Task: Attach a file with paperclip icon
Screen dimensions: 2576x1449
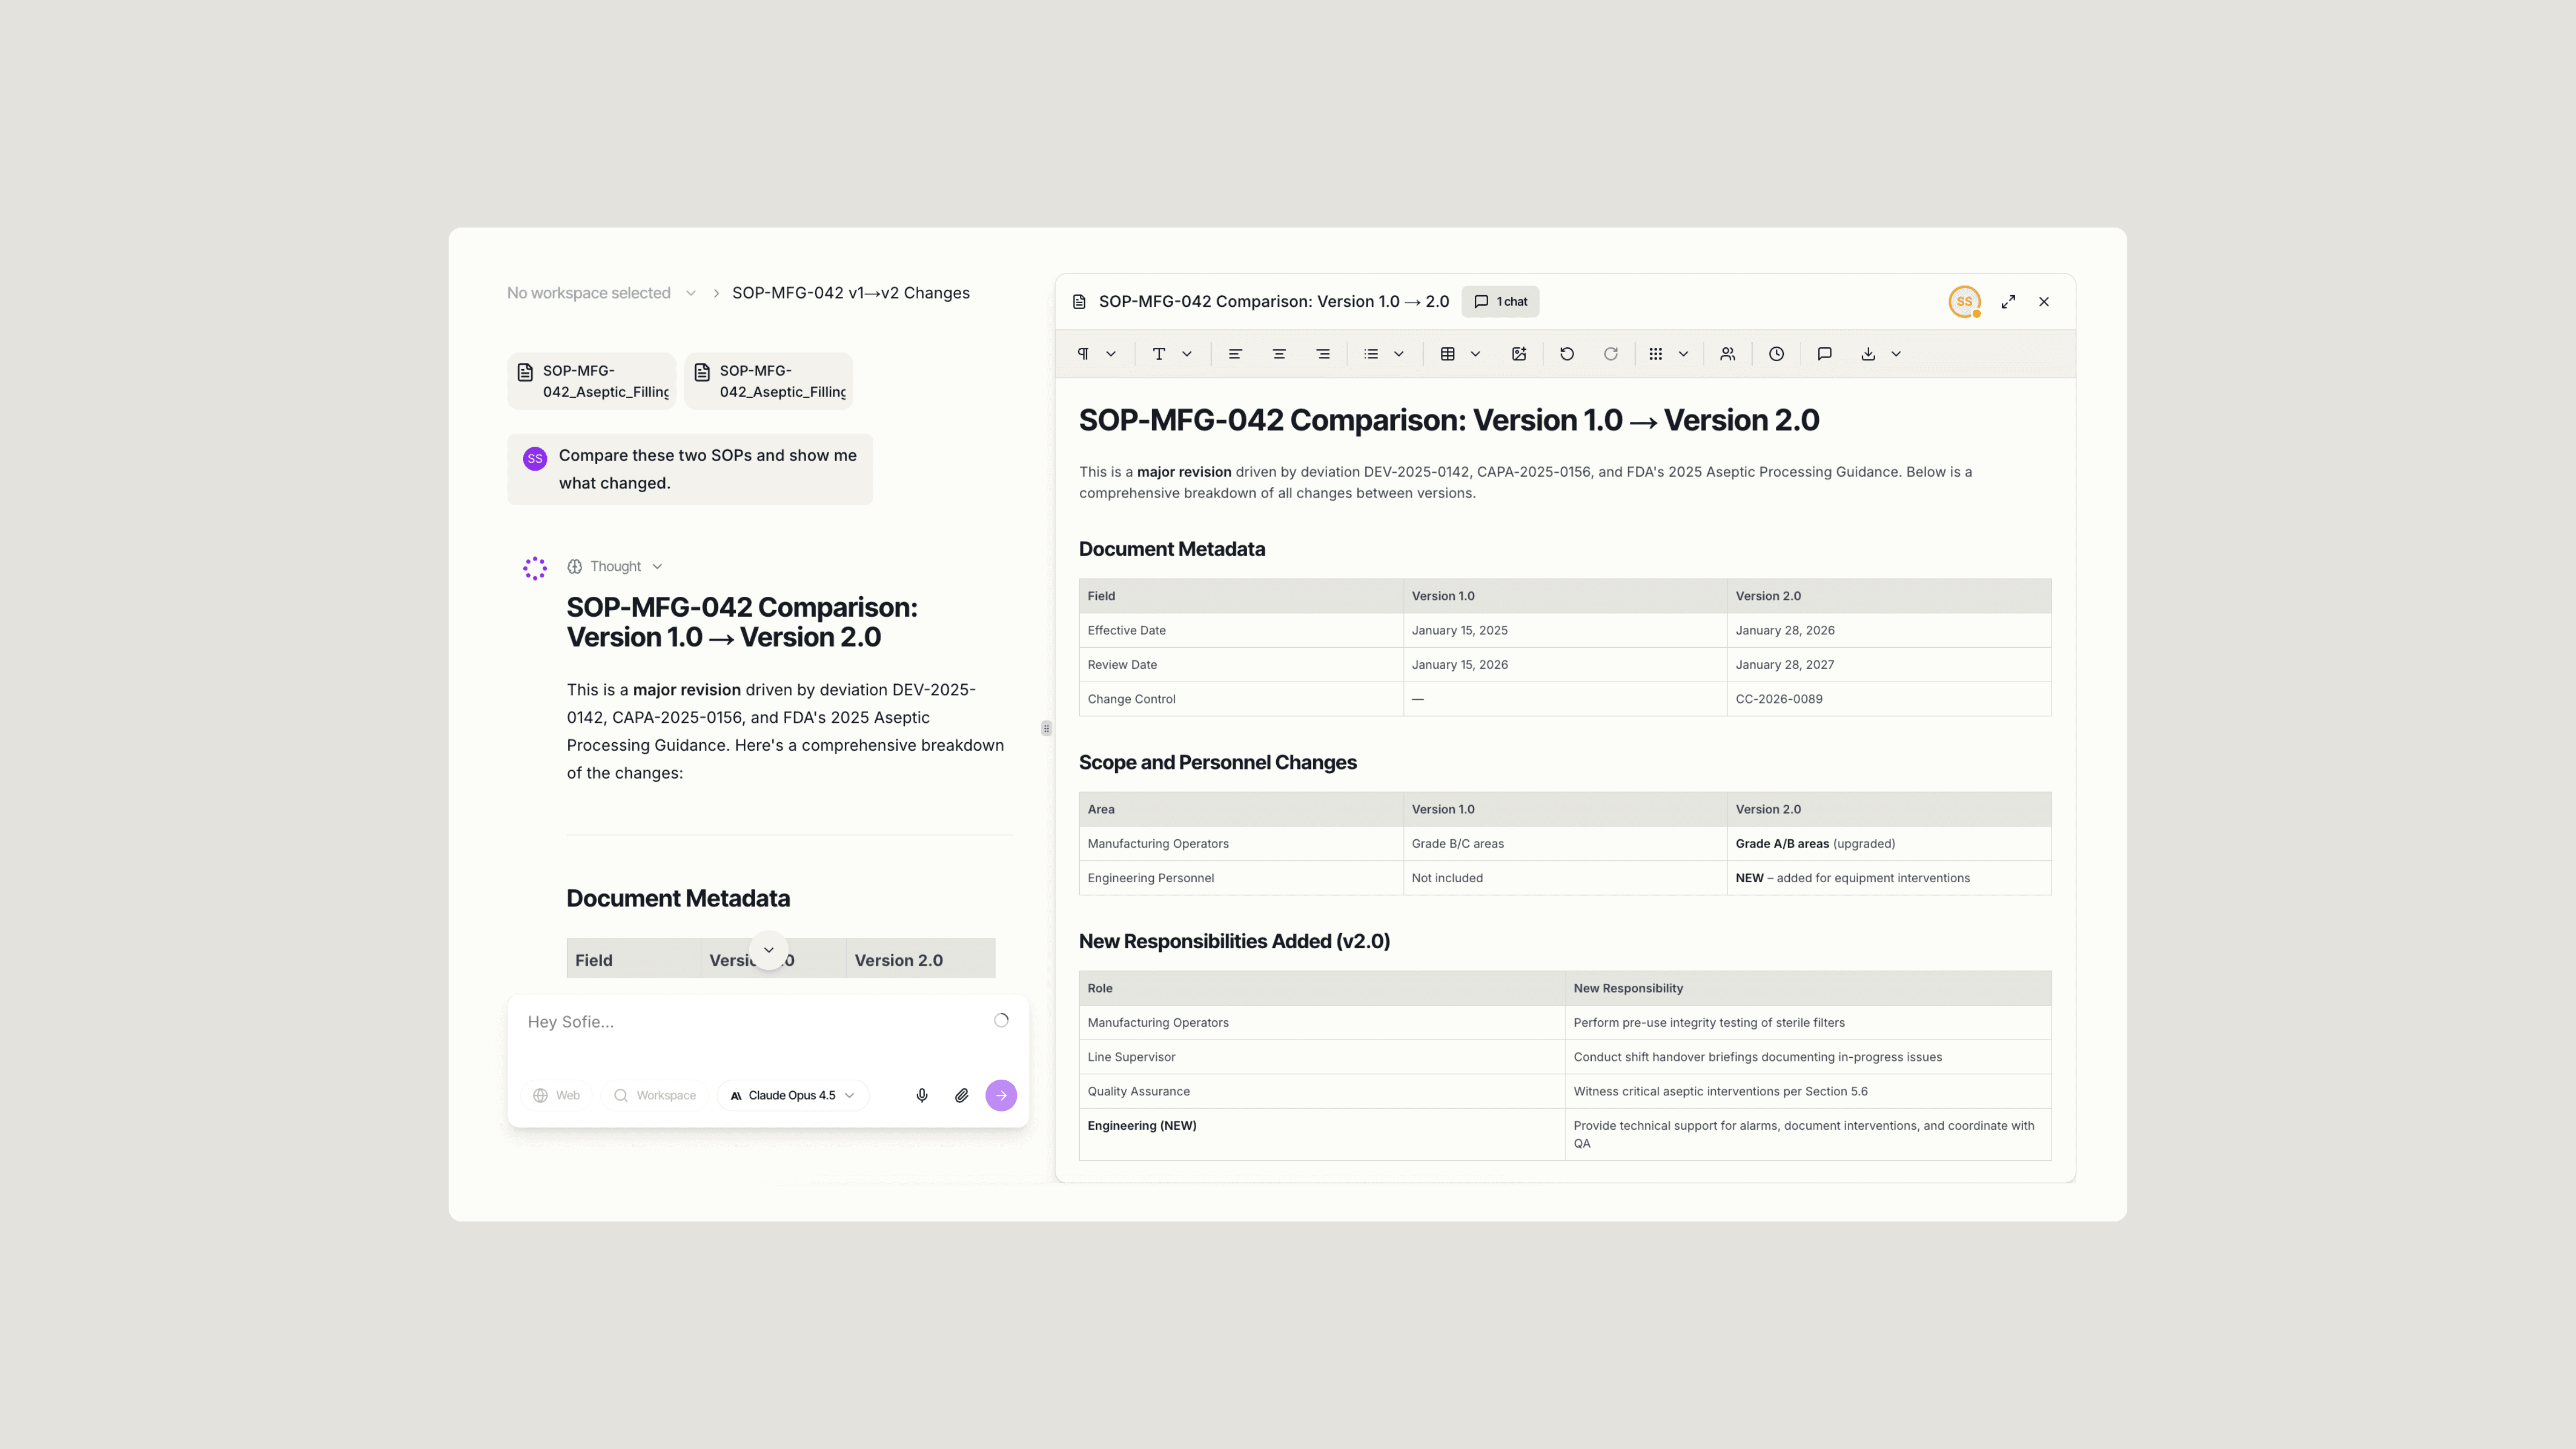Action: [x=961, y=1096]
